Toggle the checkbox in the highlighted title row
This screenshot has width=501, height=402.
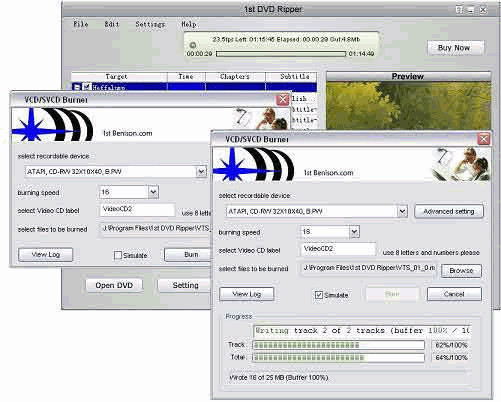click(x=87, y=87)
